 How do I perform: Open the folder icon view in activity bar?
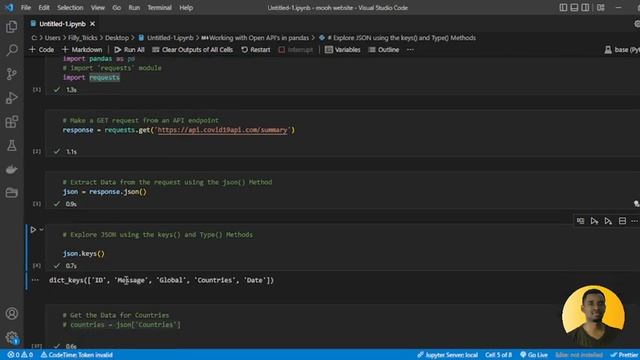click(11, 192)
